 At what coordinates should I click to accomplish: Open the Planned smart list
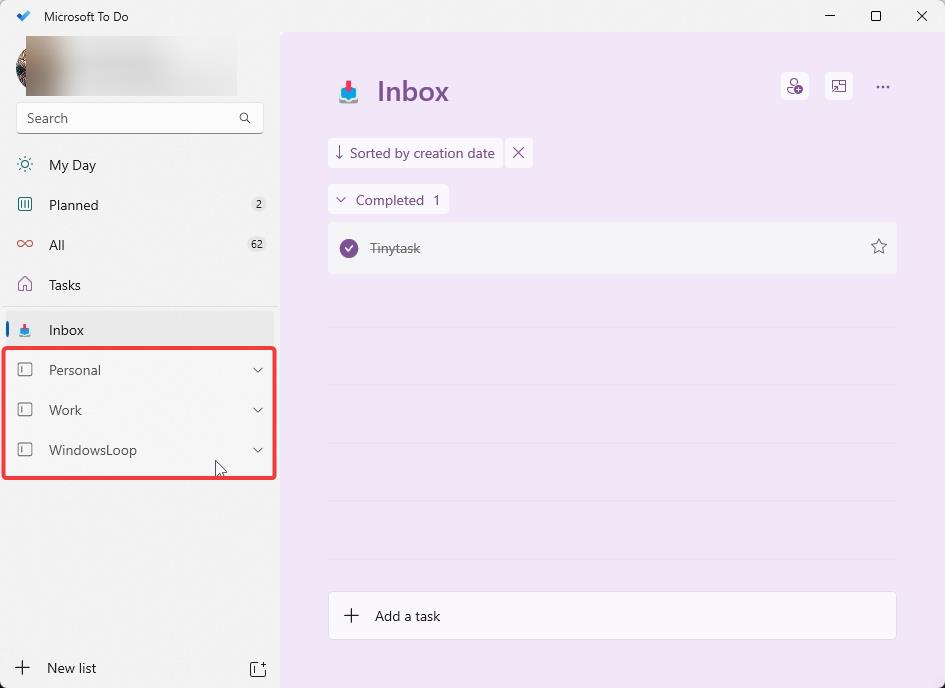click(140, 205)
